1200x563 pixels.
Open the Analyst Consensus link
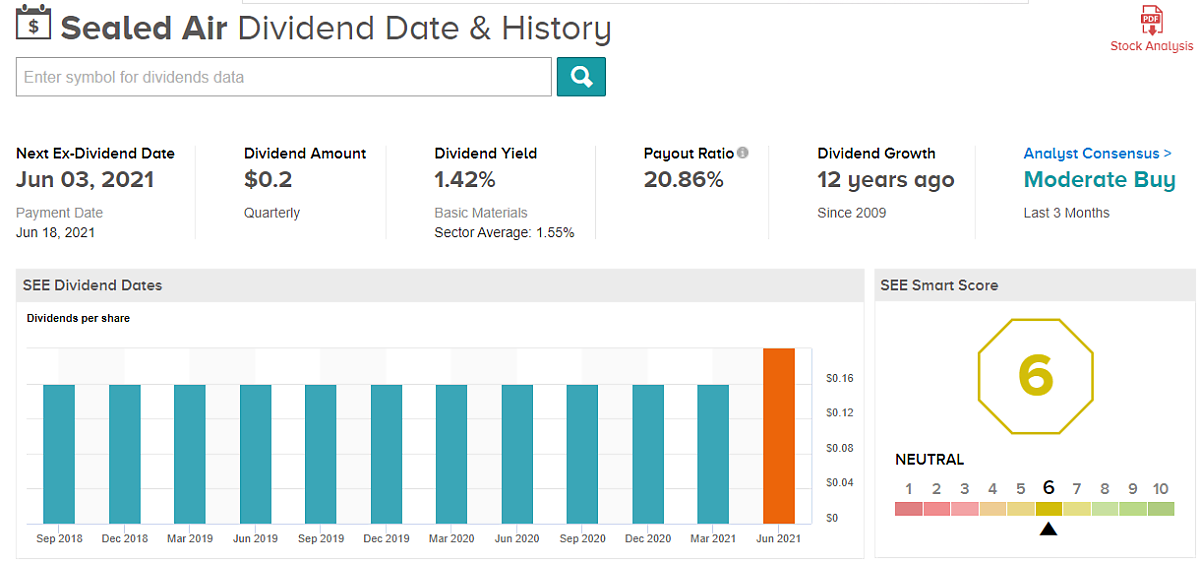tap(1097, 153)
